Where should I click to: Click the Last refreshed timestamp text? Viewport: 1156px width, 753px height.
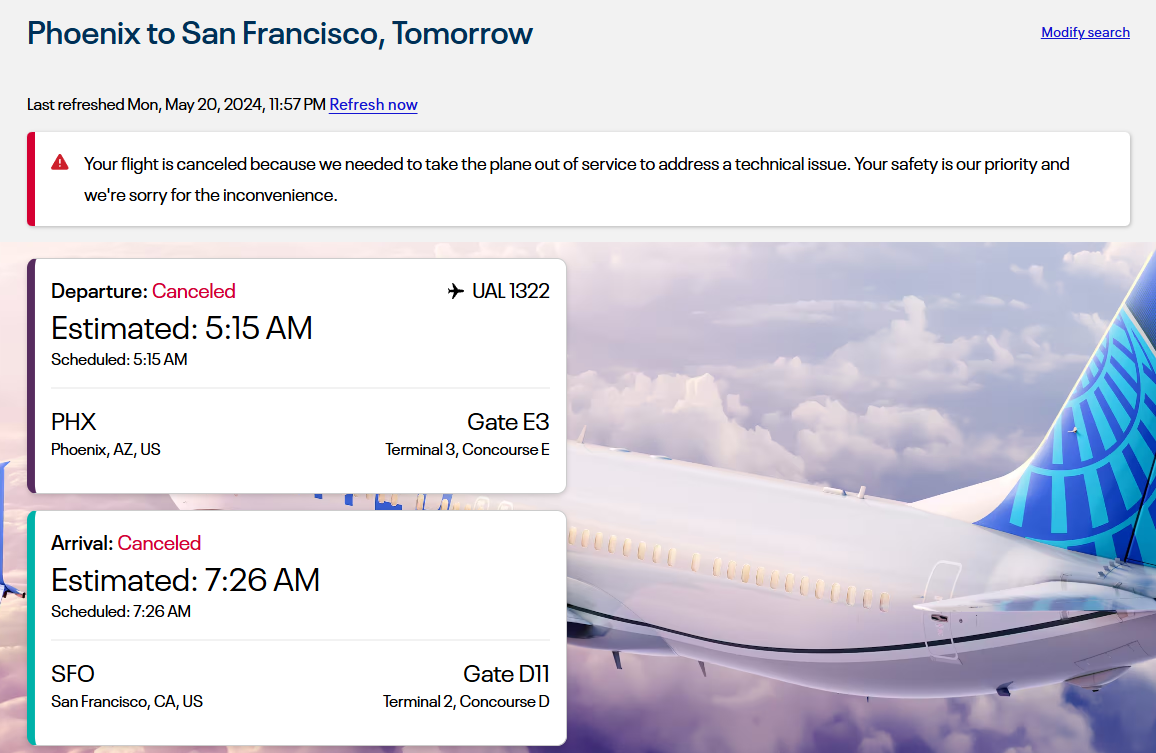coord(176,105)
